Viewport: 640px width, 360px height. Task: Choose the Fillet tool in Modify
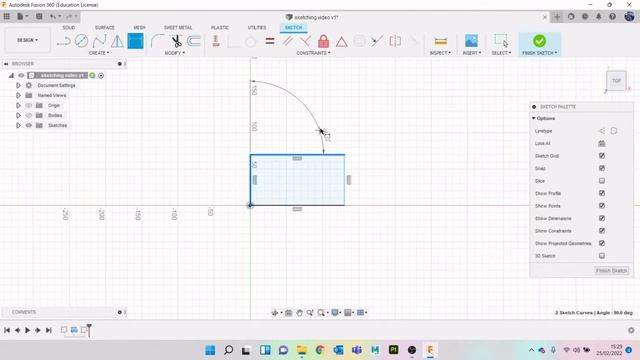[157, 41]
